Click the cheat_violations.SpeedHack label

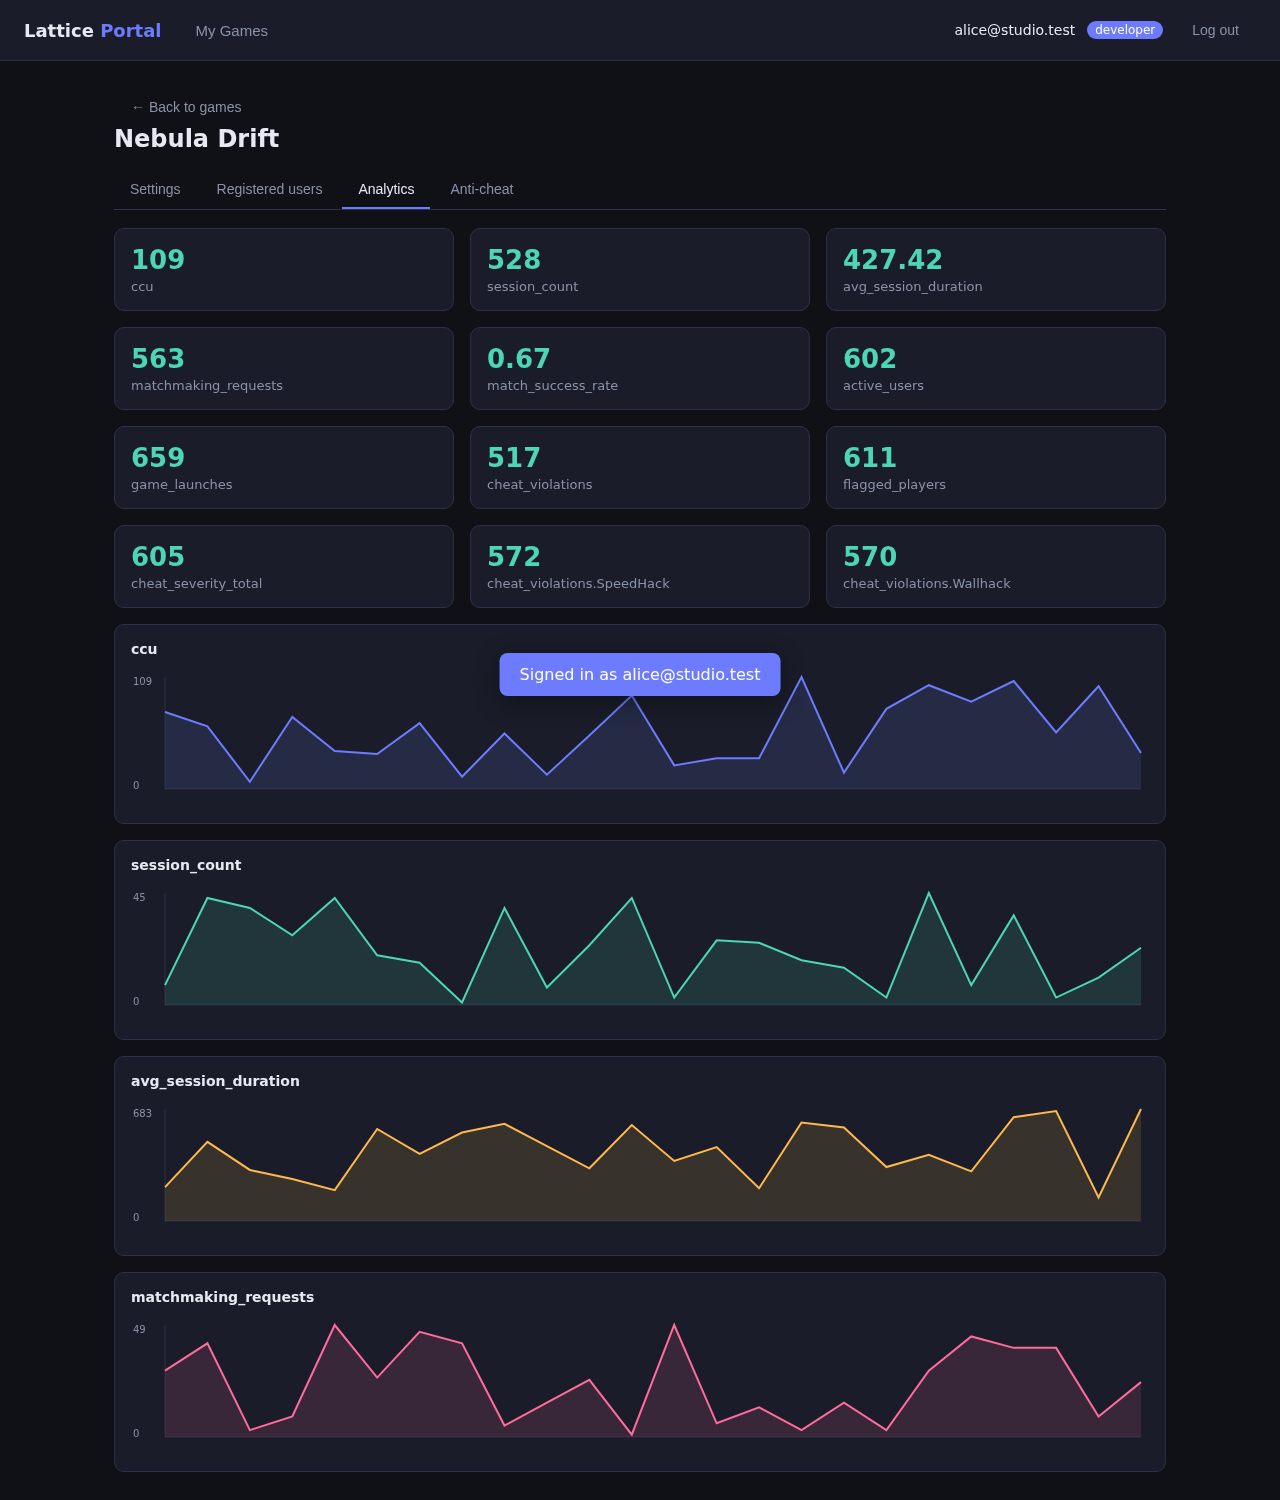point(578,584)
